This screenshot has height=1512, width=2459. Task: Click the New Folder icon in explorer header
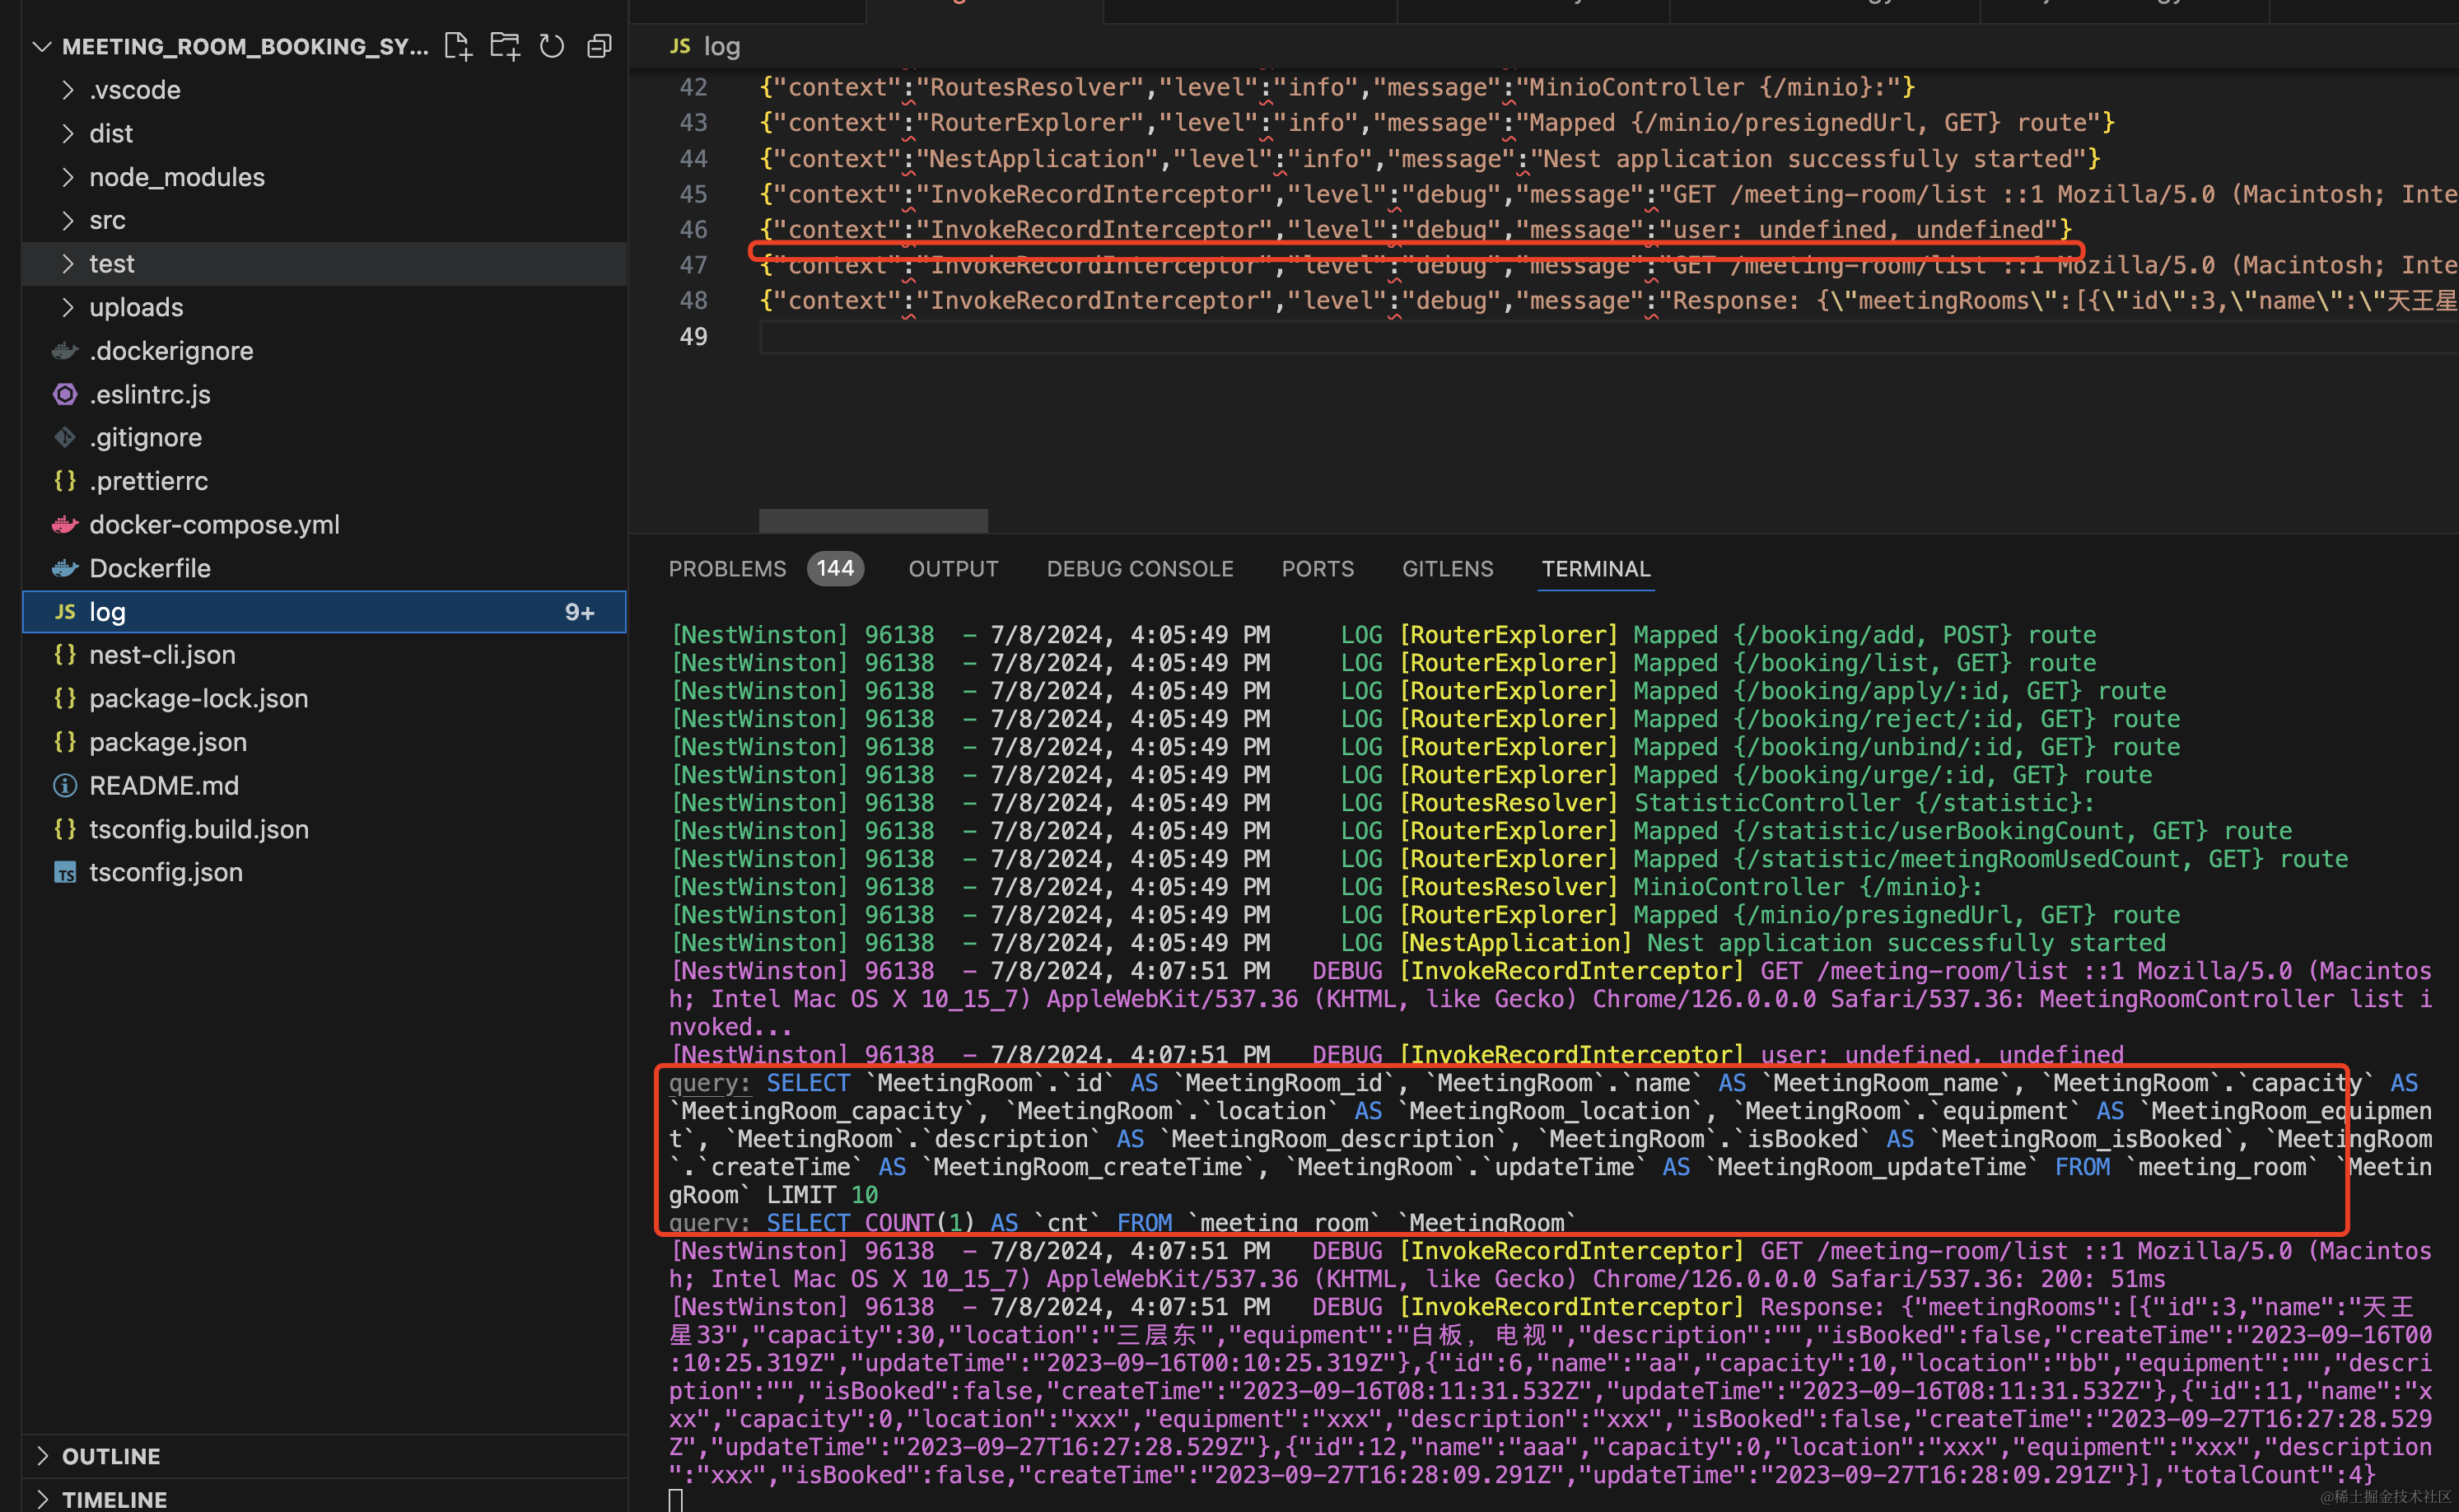(504, 46)
